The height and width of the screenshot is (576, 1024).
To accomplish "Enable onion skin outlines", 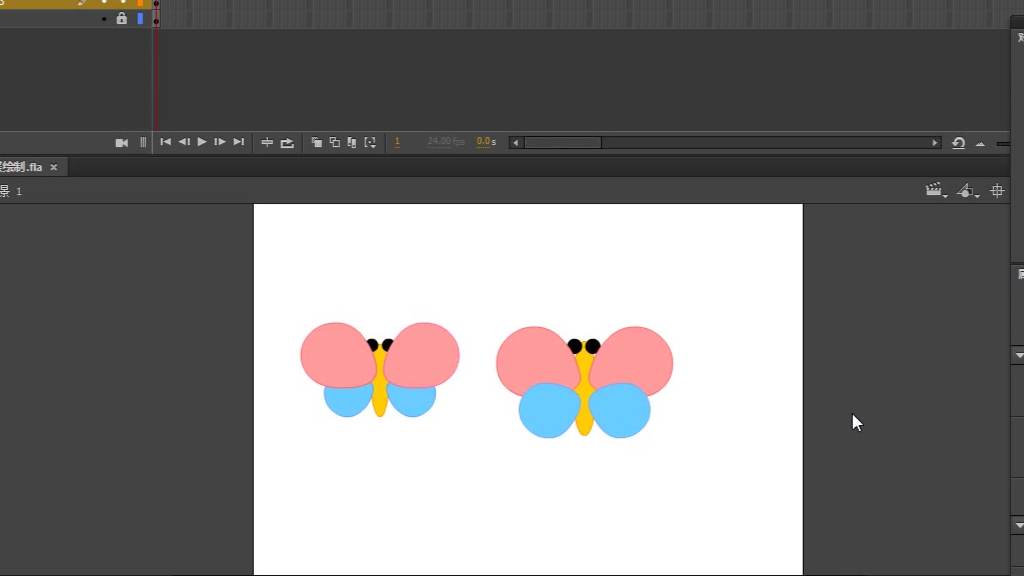I will point(335,143).
